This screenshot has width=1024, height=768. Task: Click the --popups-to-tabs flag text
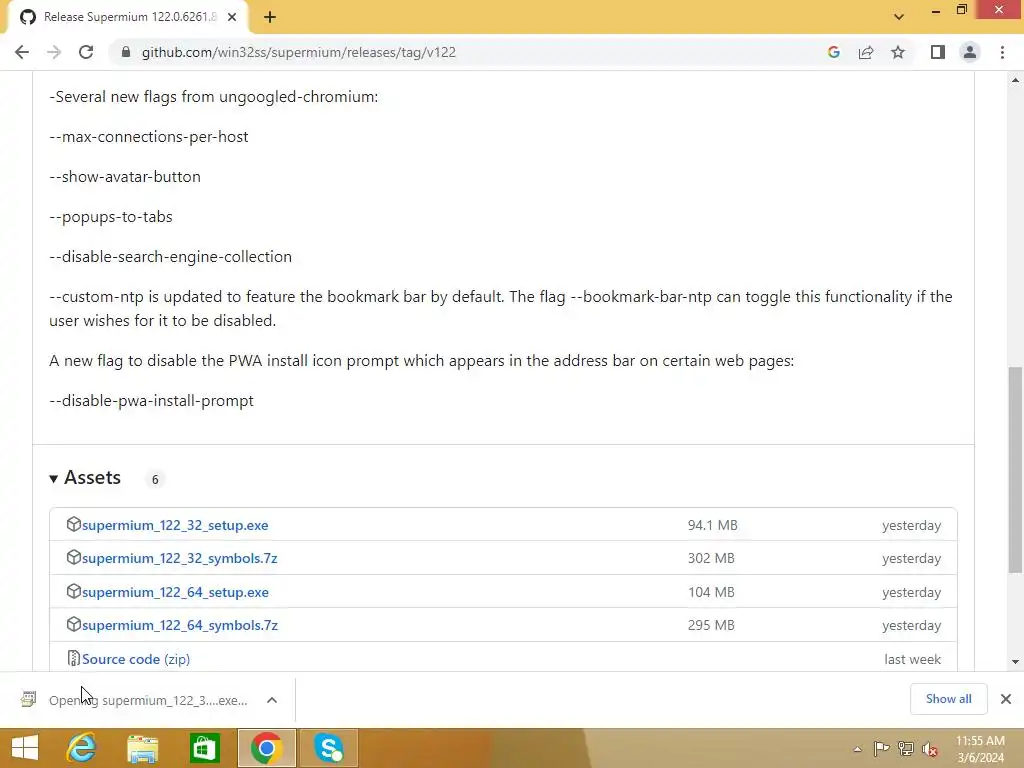[111, 217]
